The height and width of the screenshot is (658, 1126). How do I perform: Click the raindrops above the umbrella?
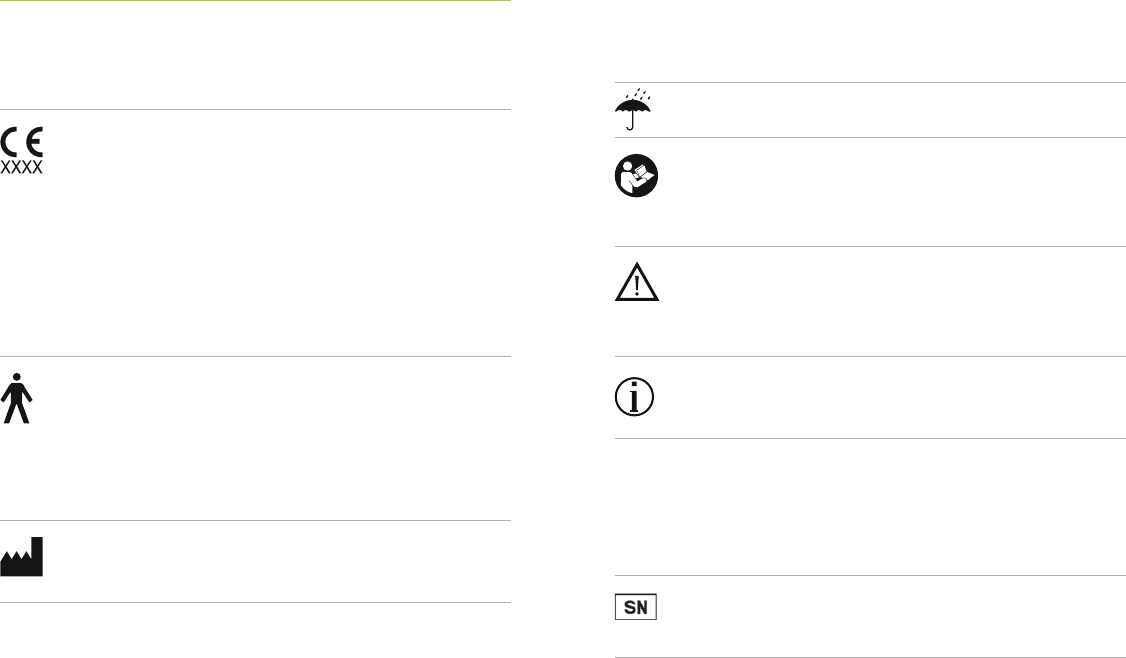point(638,94)
